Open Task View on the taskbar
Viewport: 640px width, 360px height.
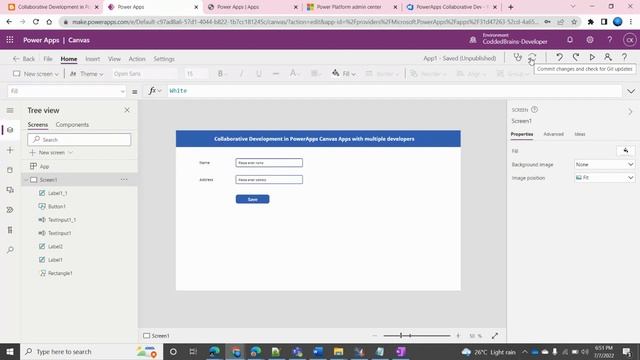coord(193,351)
